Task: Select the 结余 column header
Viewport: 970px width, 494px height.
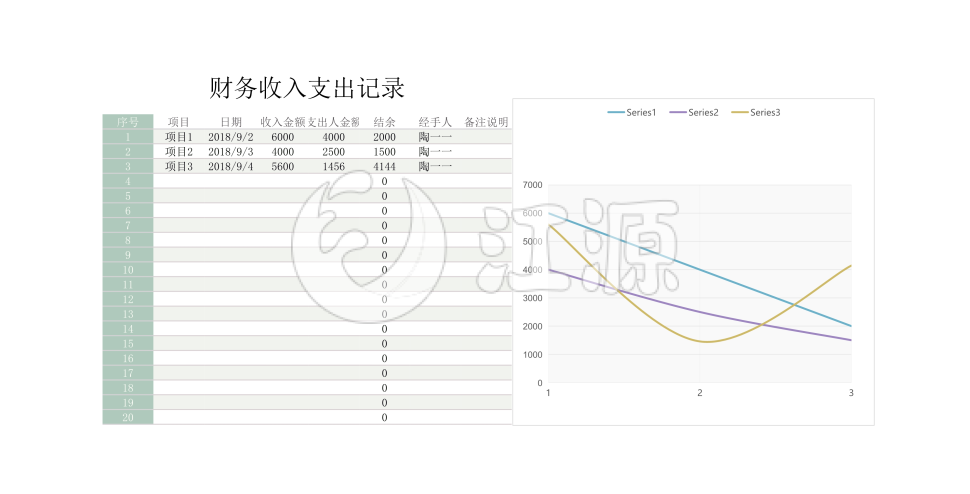Action: click(384, 122)
